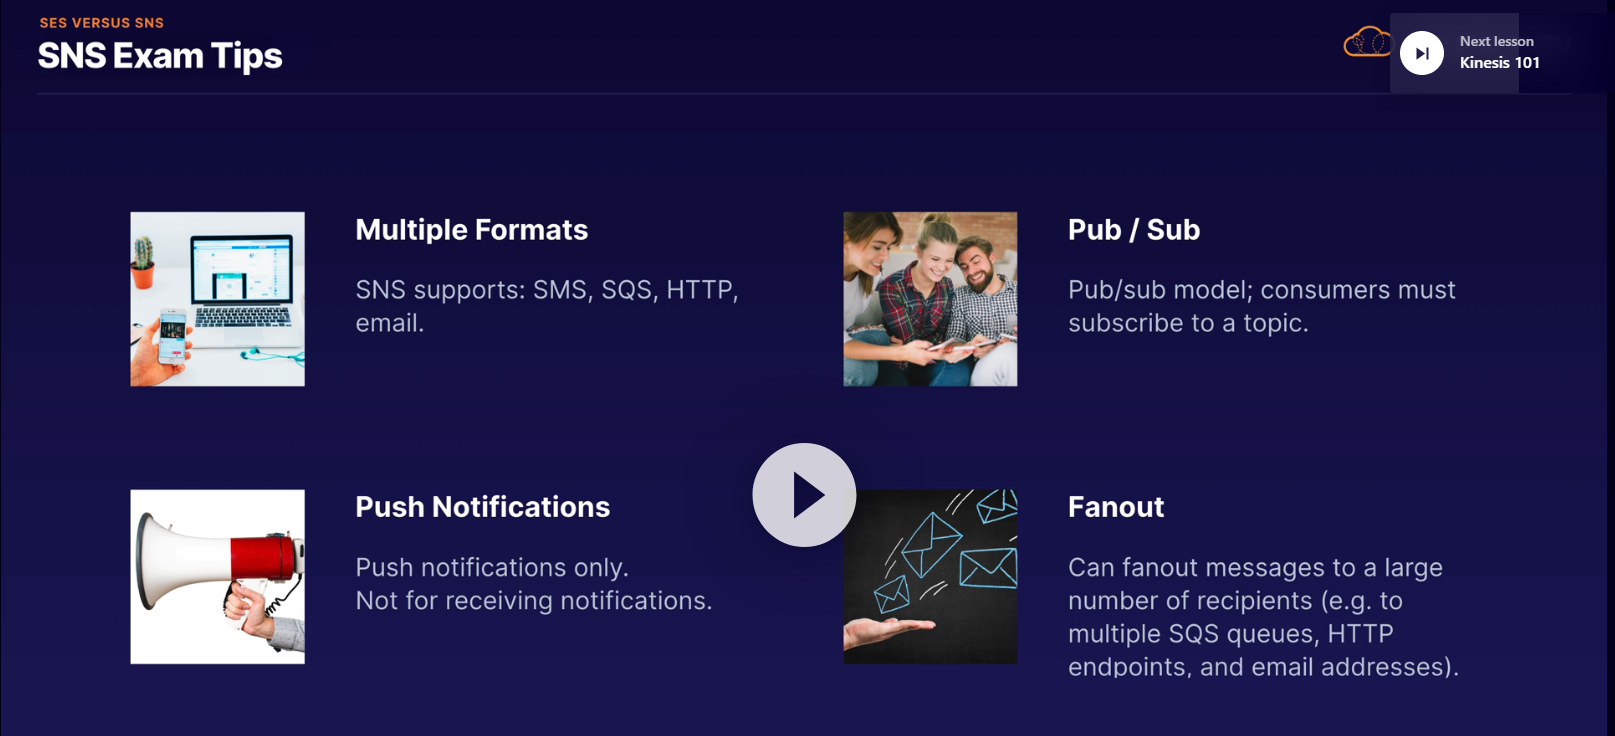Select the laptop and phone image
The image size is (1615, 736).
click(217, 299)
